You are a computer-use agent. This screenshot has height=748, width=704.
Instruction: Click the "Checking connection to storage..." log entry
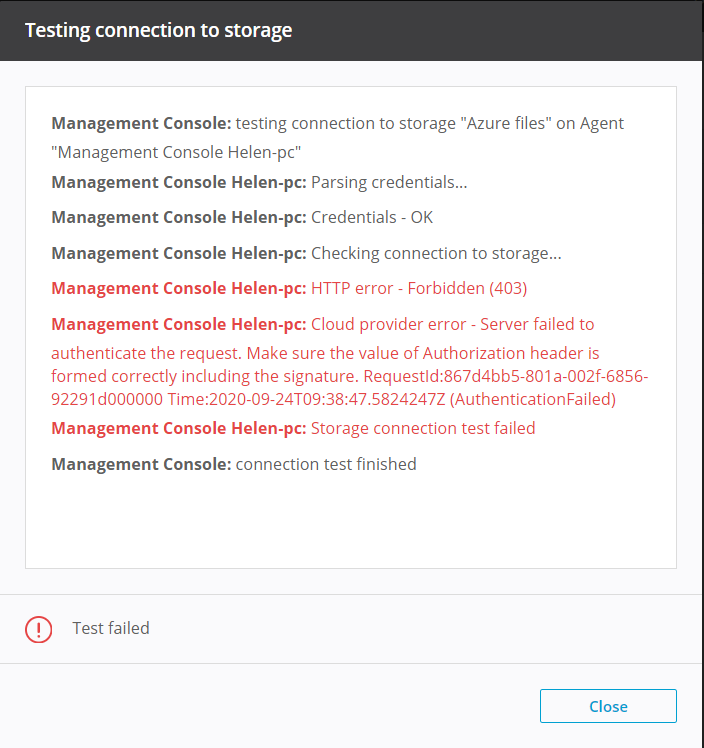(436, 254)
